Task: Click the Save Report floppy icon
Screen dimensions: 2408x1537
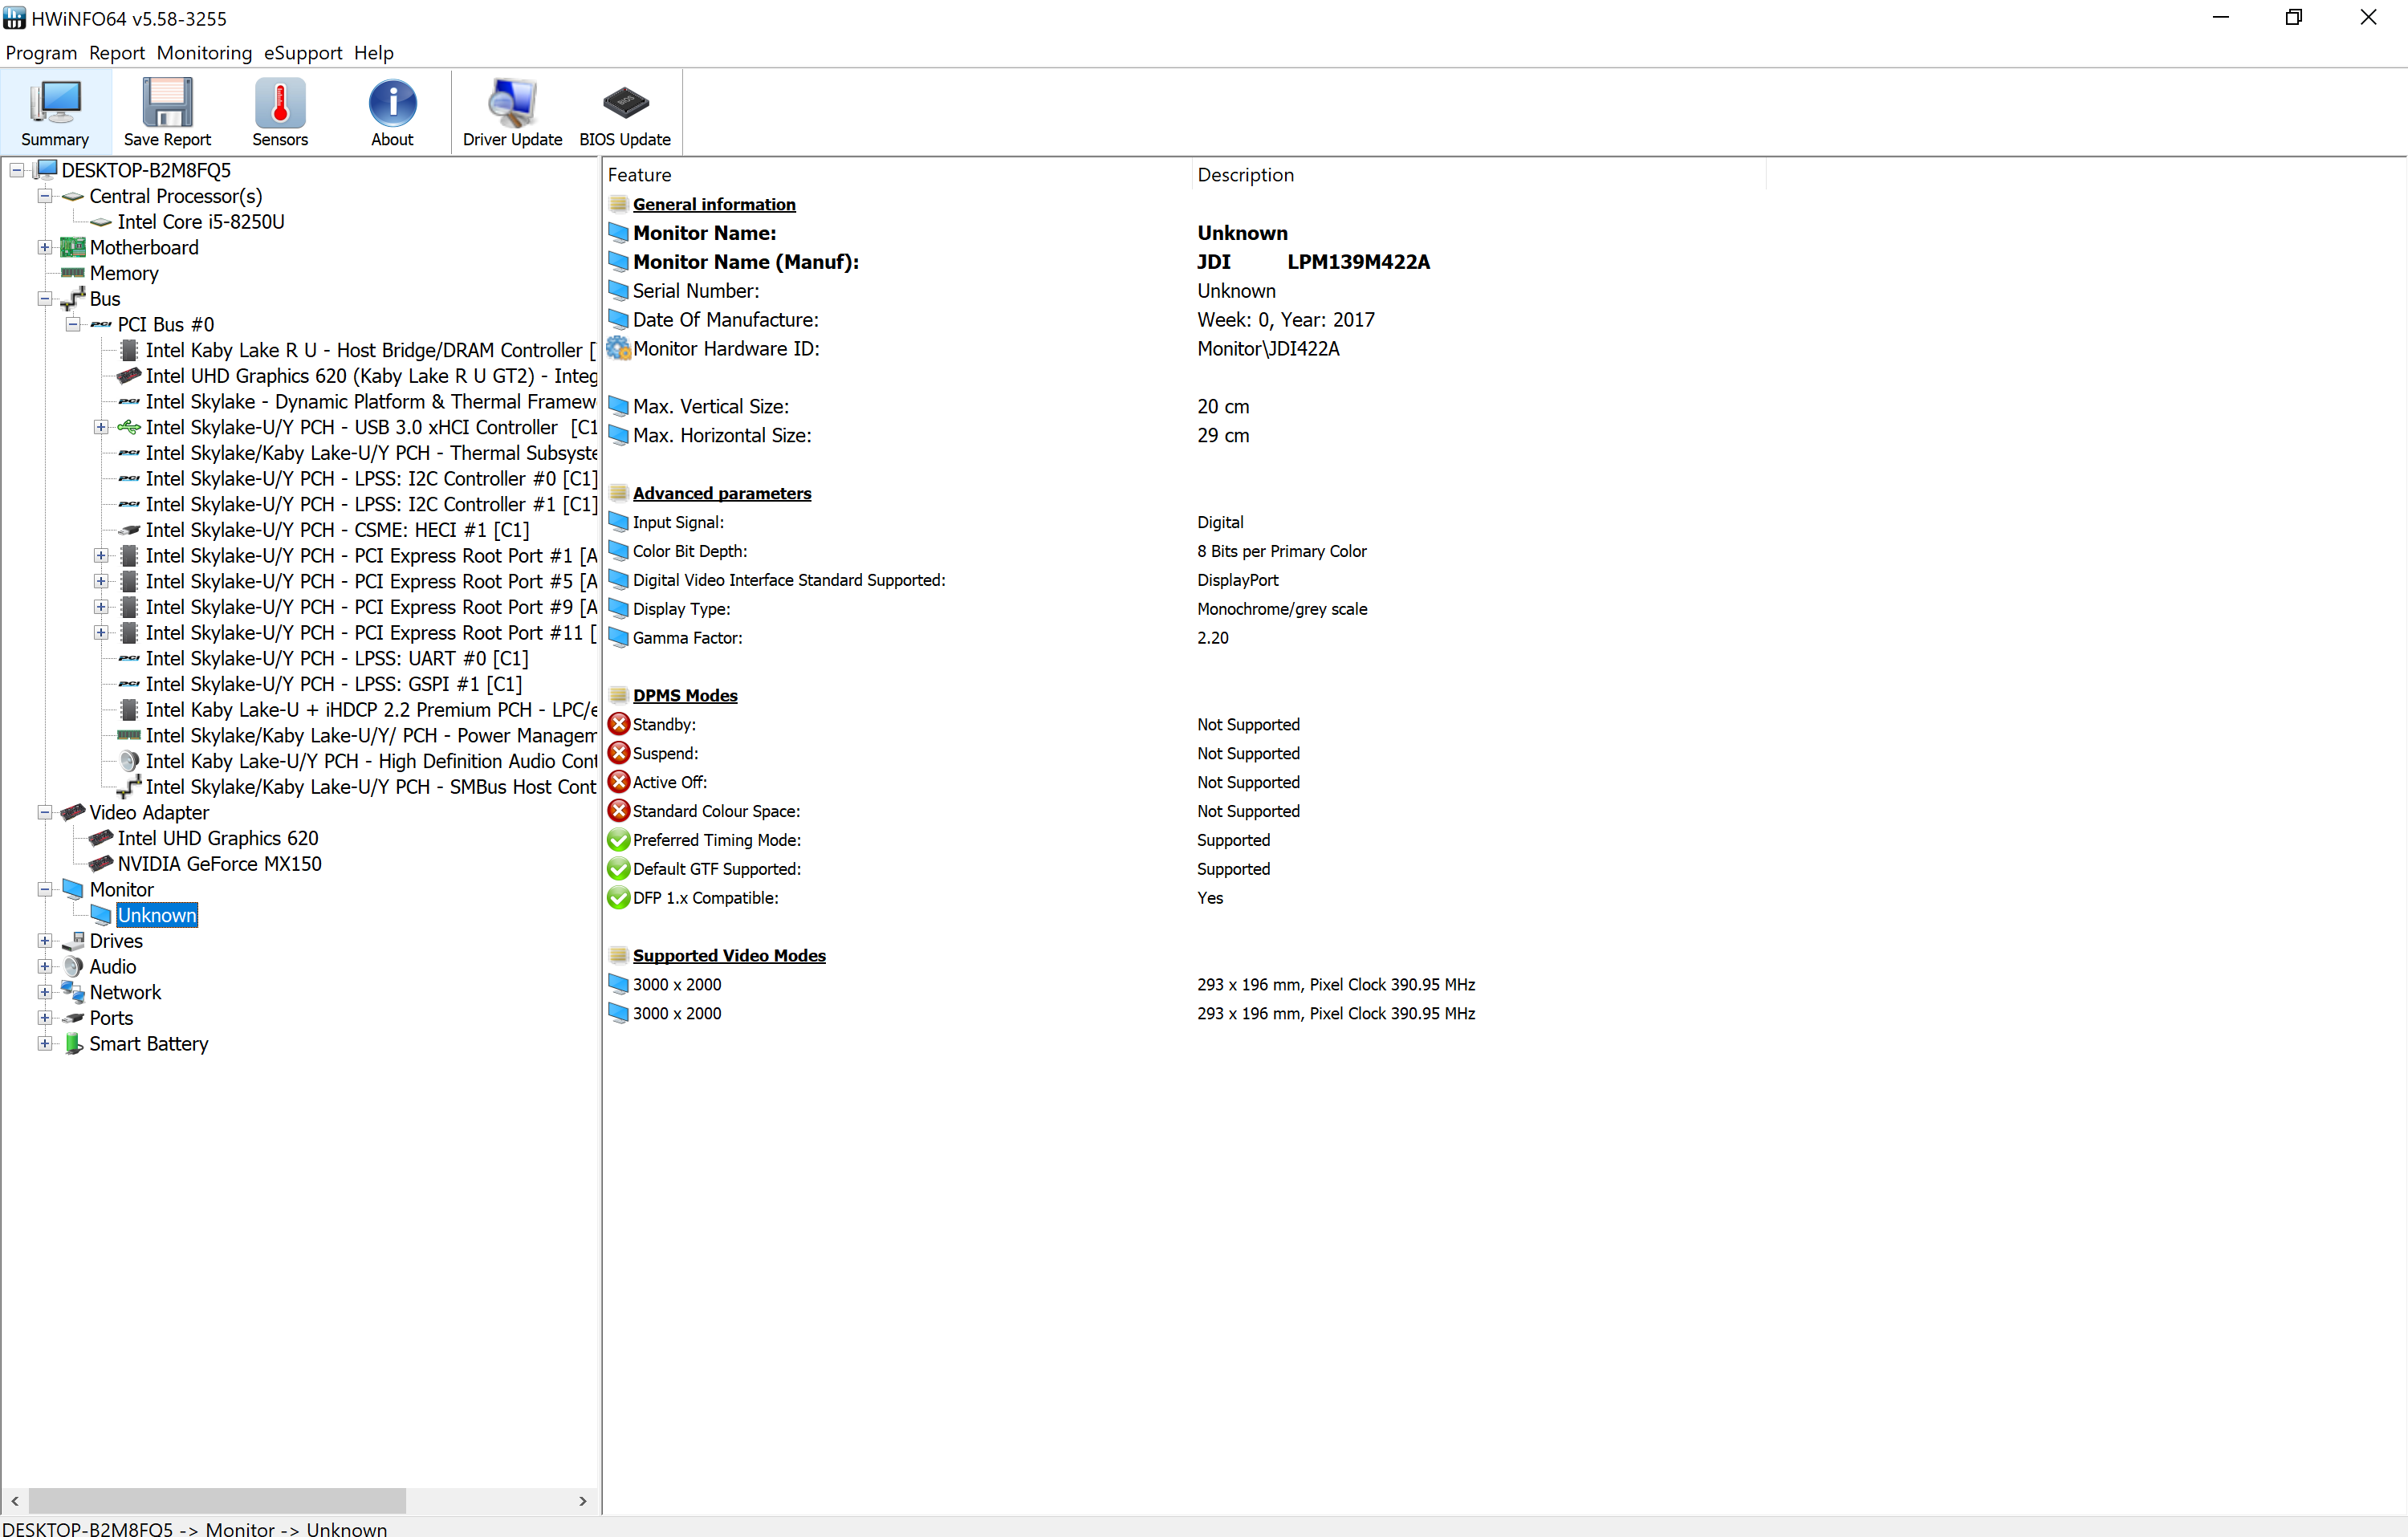Action: (167, 102)
